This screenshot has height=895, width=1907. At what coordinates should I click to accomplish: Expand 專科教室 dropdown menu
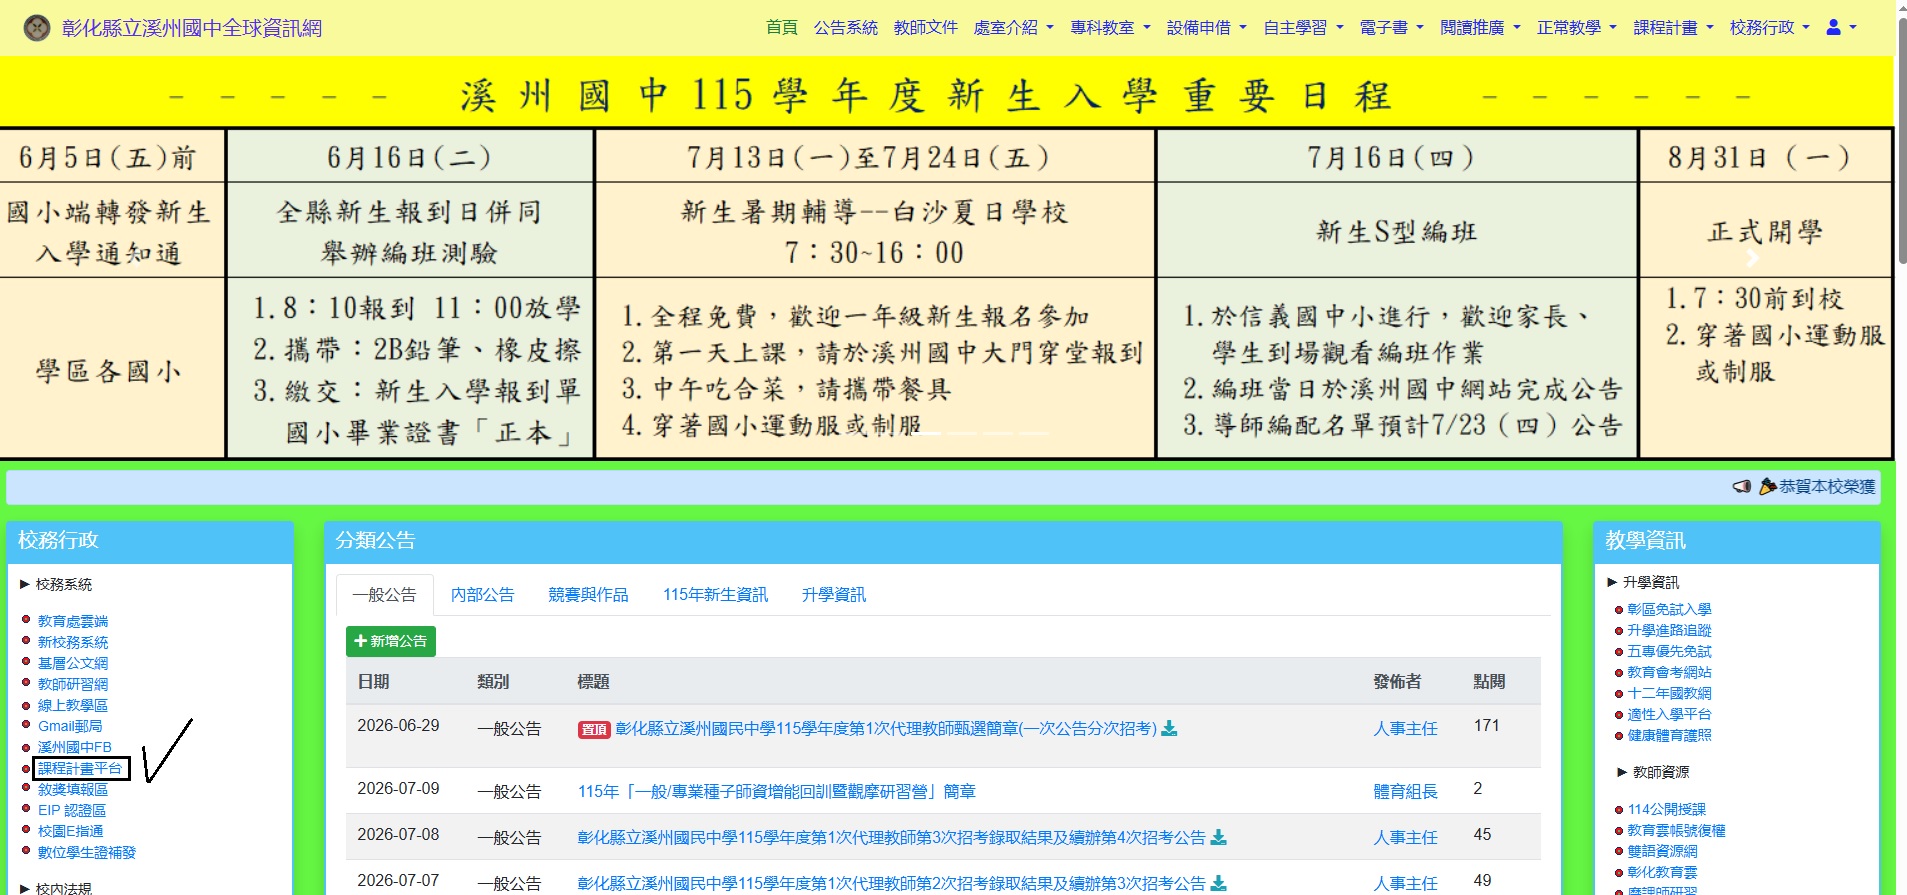click(1110, 28)
